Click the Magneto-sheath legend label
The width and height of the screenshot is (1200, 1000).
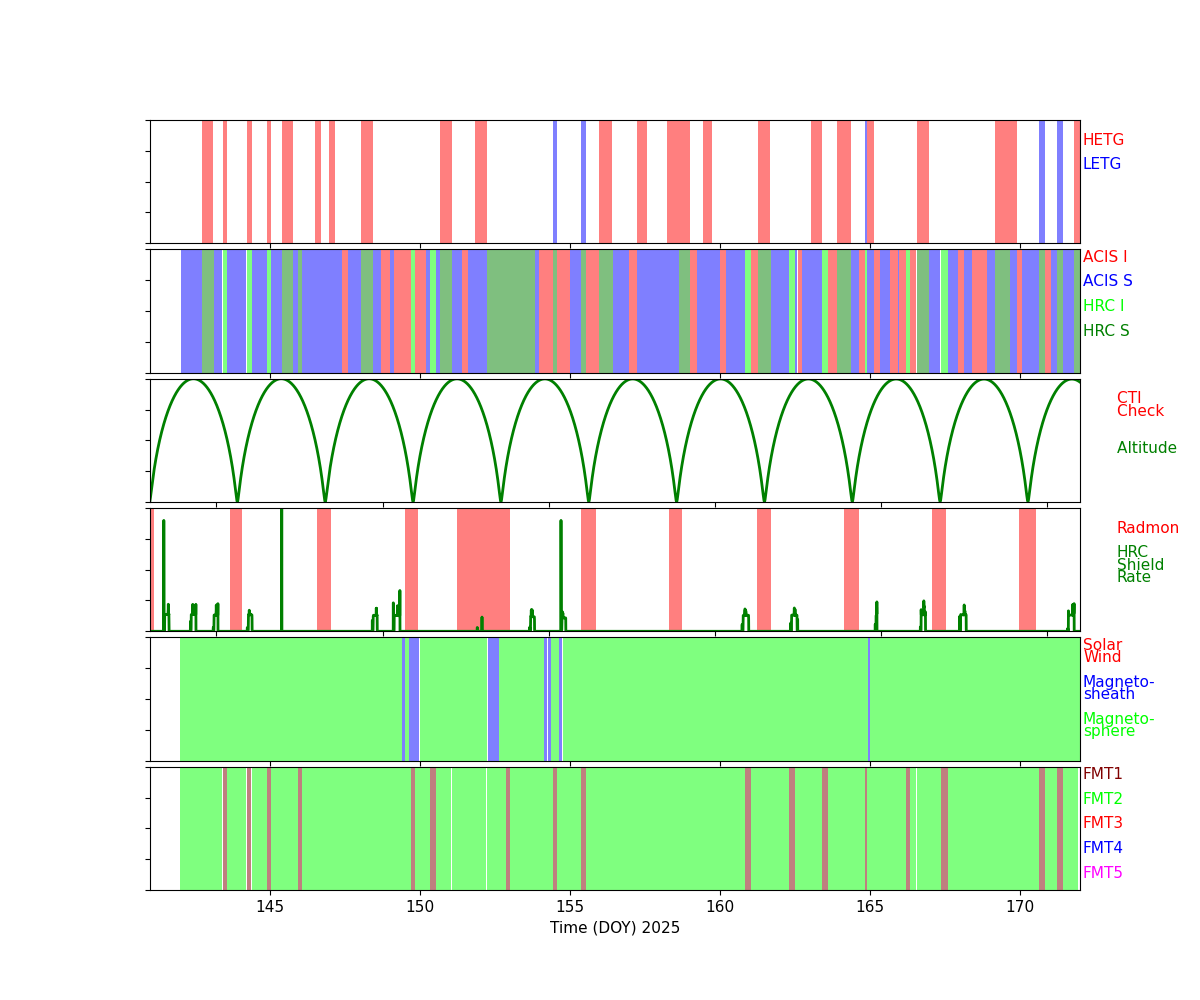pos(1118,688)
